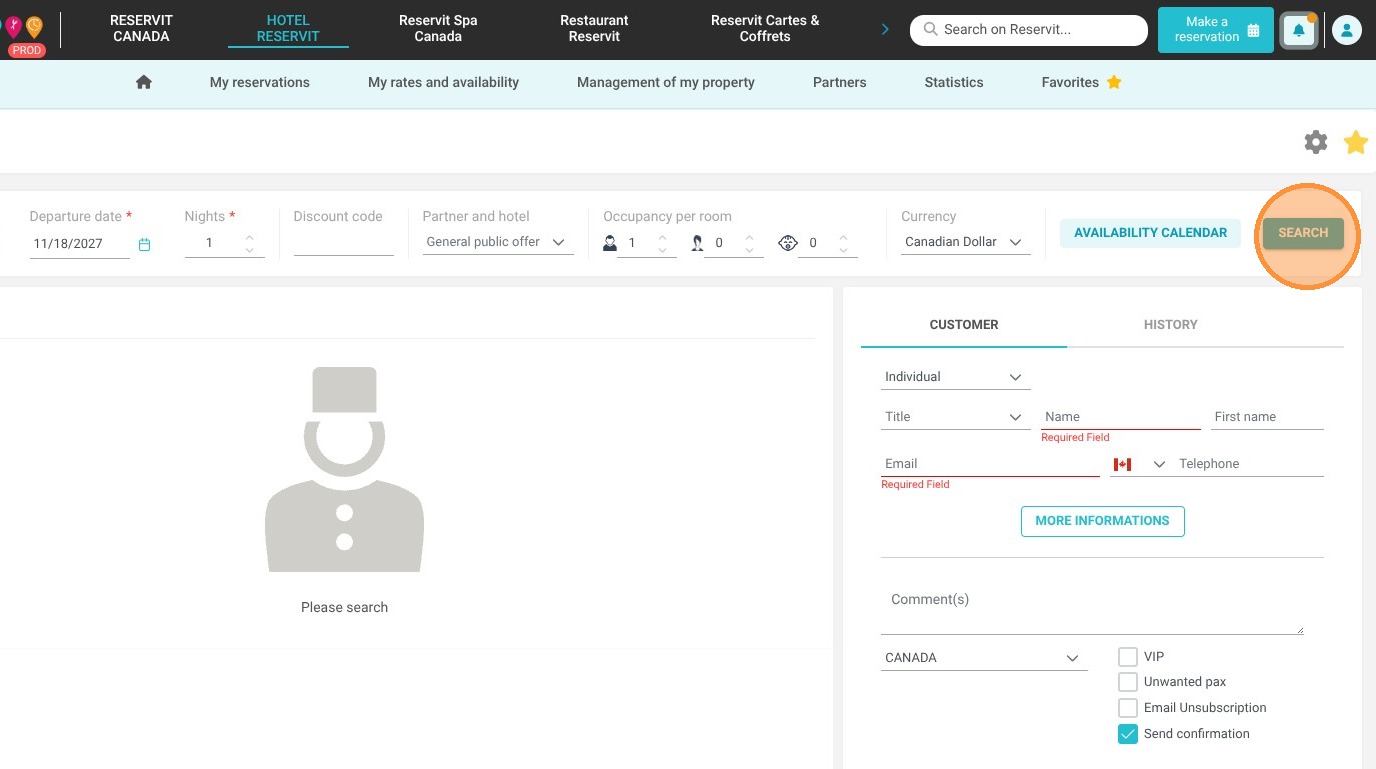This screenshot has width=1376, height=769.
Task: Open the Statistics menu
Action: [954, 82]
